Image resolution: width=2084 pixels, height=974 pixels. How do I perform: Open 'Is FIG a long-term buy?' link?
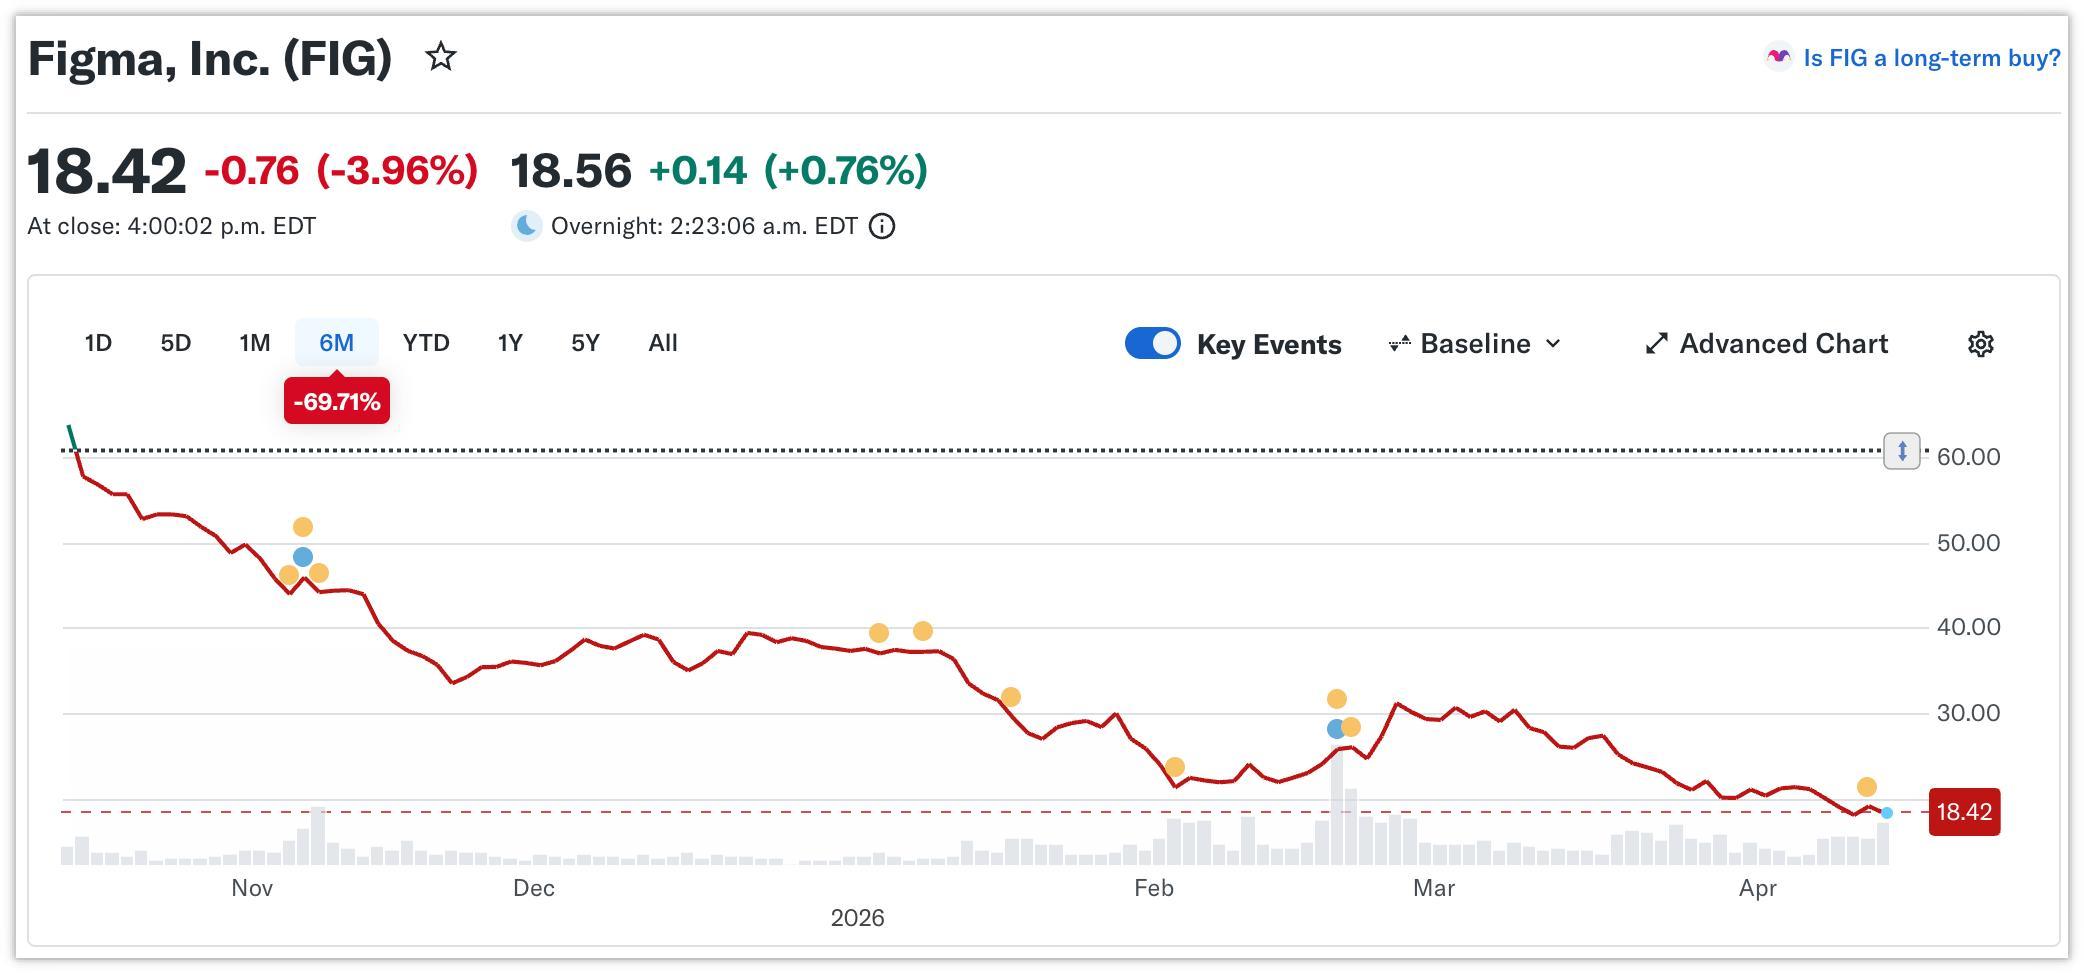pos(1930,58)
